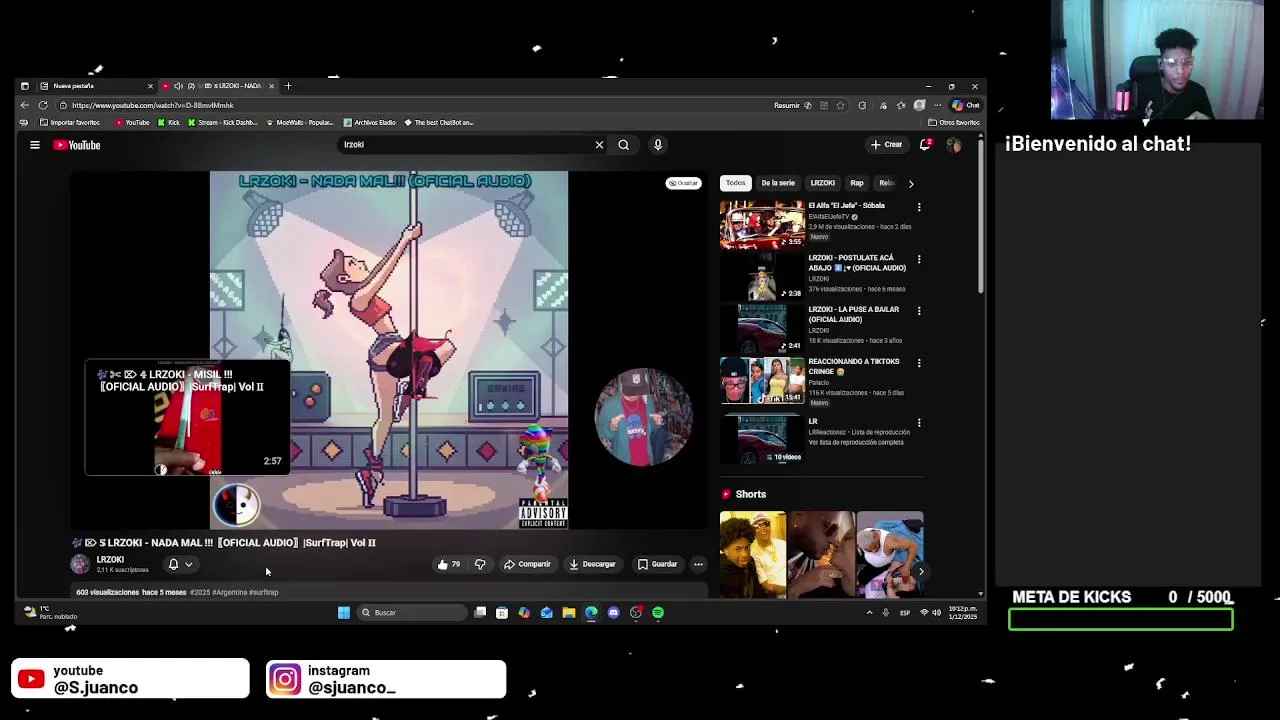Open a new browser tab
This screenshot has width=1280, height=720.
pyautogui.click(x=288, y=86)
